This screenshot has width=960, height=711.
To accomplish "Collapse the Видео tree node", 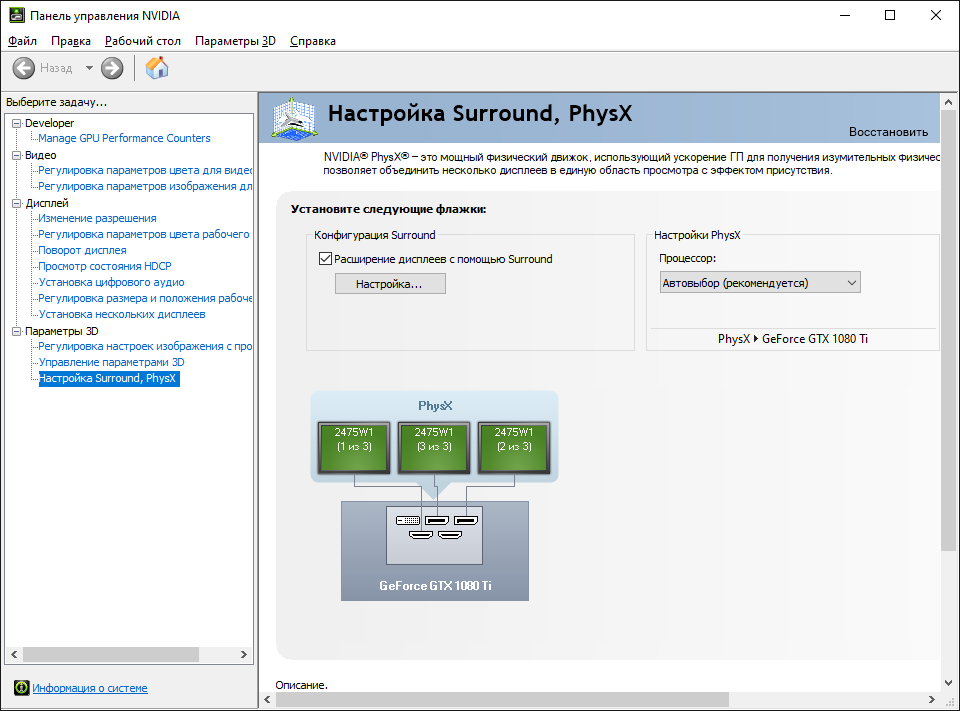I will [x=17, y=156].
